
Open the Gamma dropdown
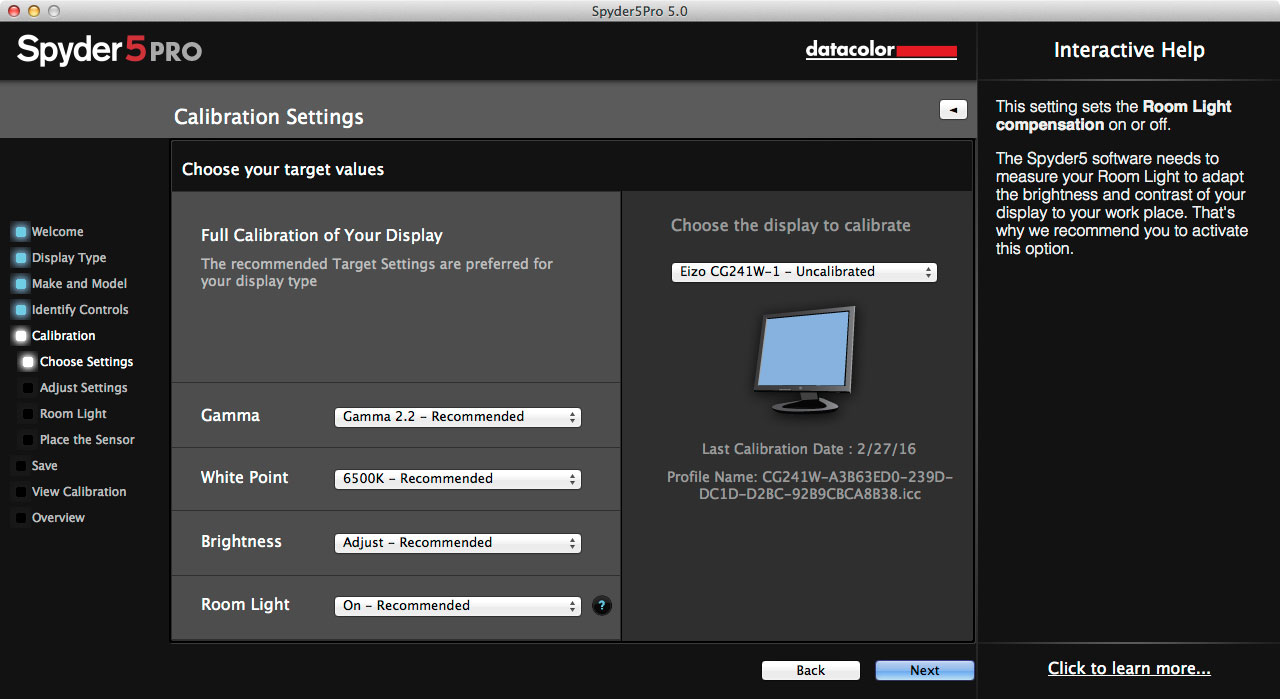click(x=457, y=417)
